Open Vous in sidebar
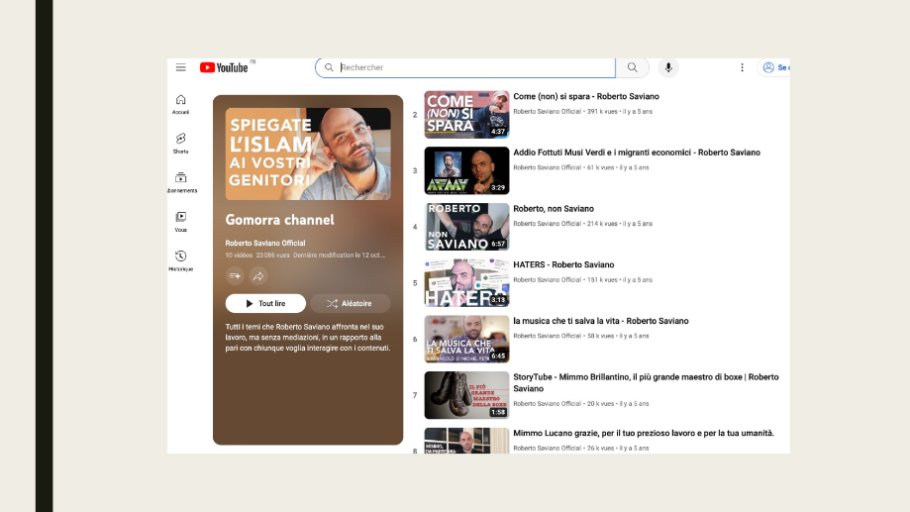 (x=180, y=222)
